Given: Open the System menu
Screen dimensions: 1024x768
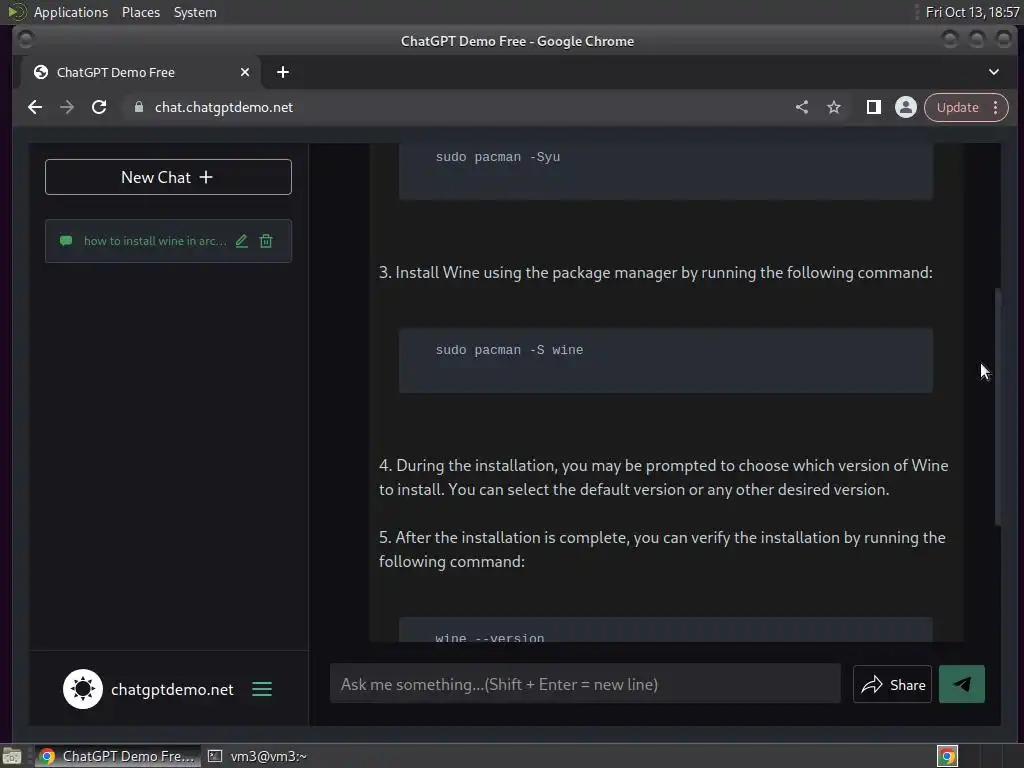Looking at the screenshot, I should pos(195,12).
